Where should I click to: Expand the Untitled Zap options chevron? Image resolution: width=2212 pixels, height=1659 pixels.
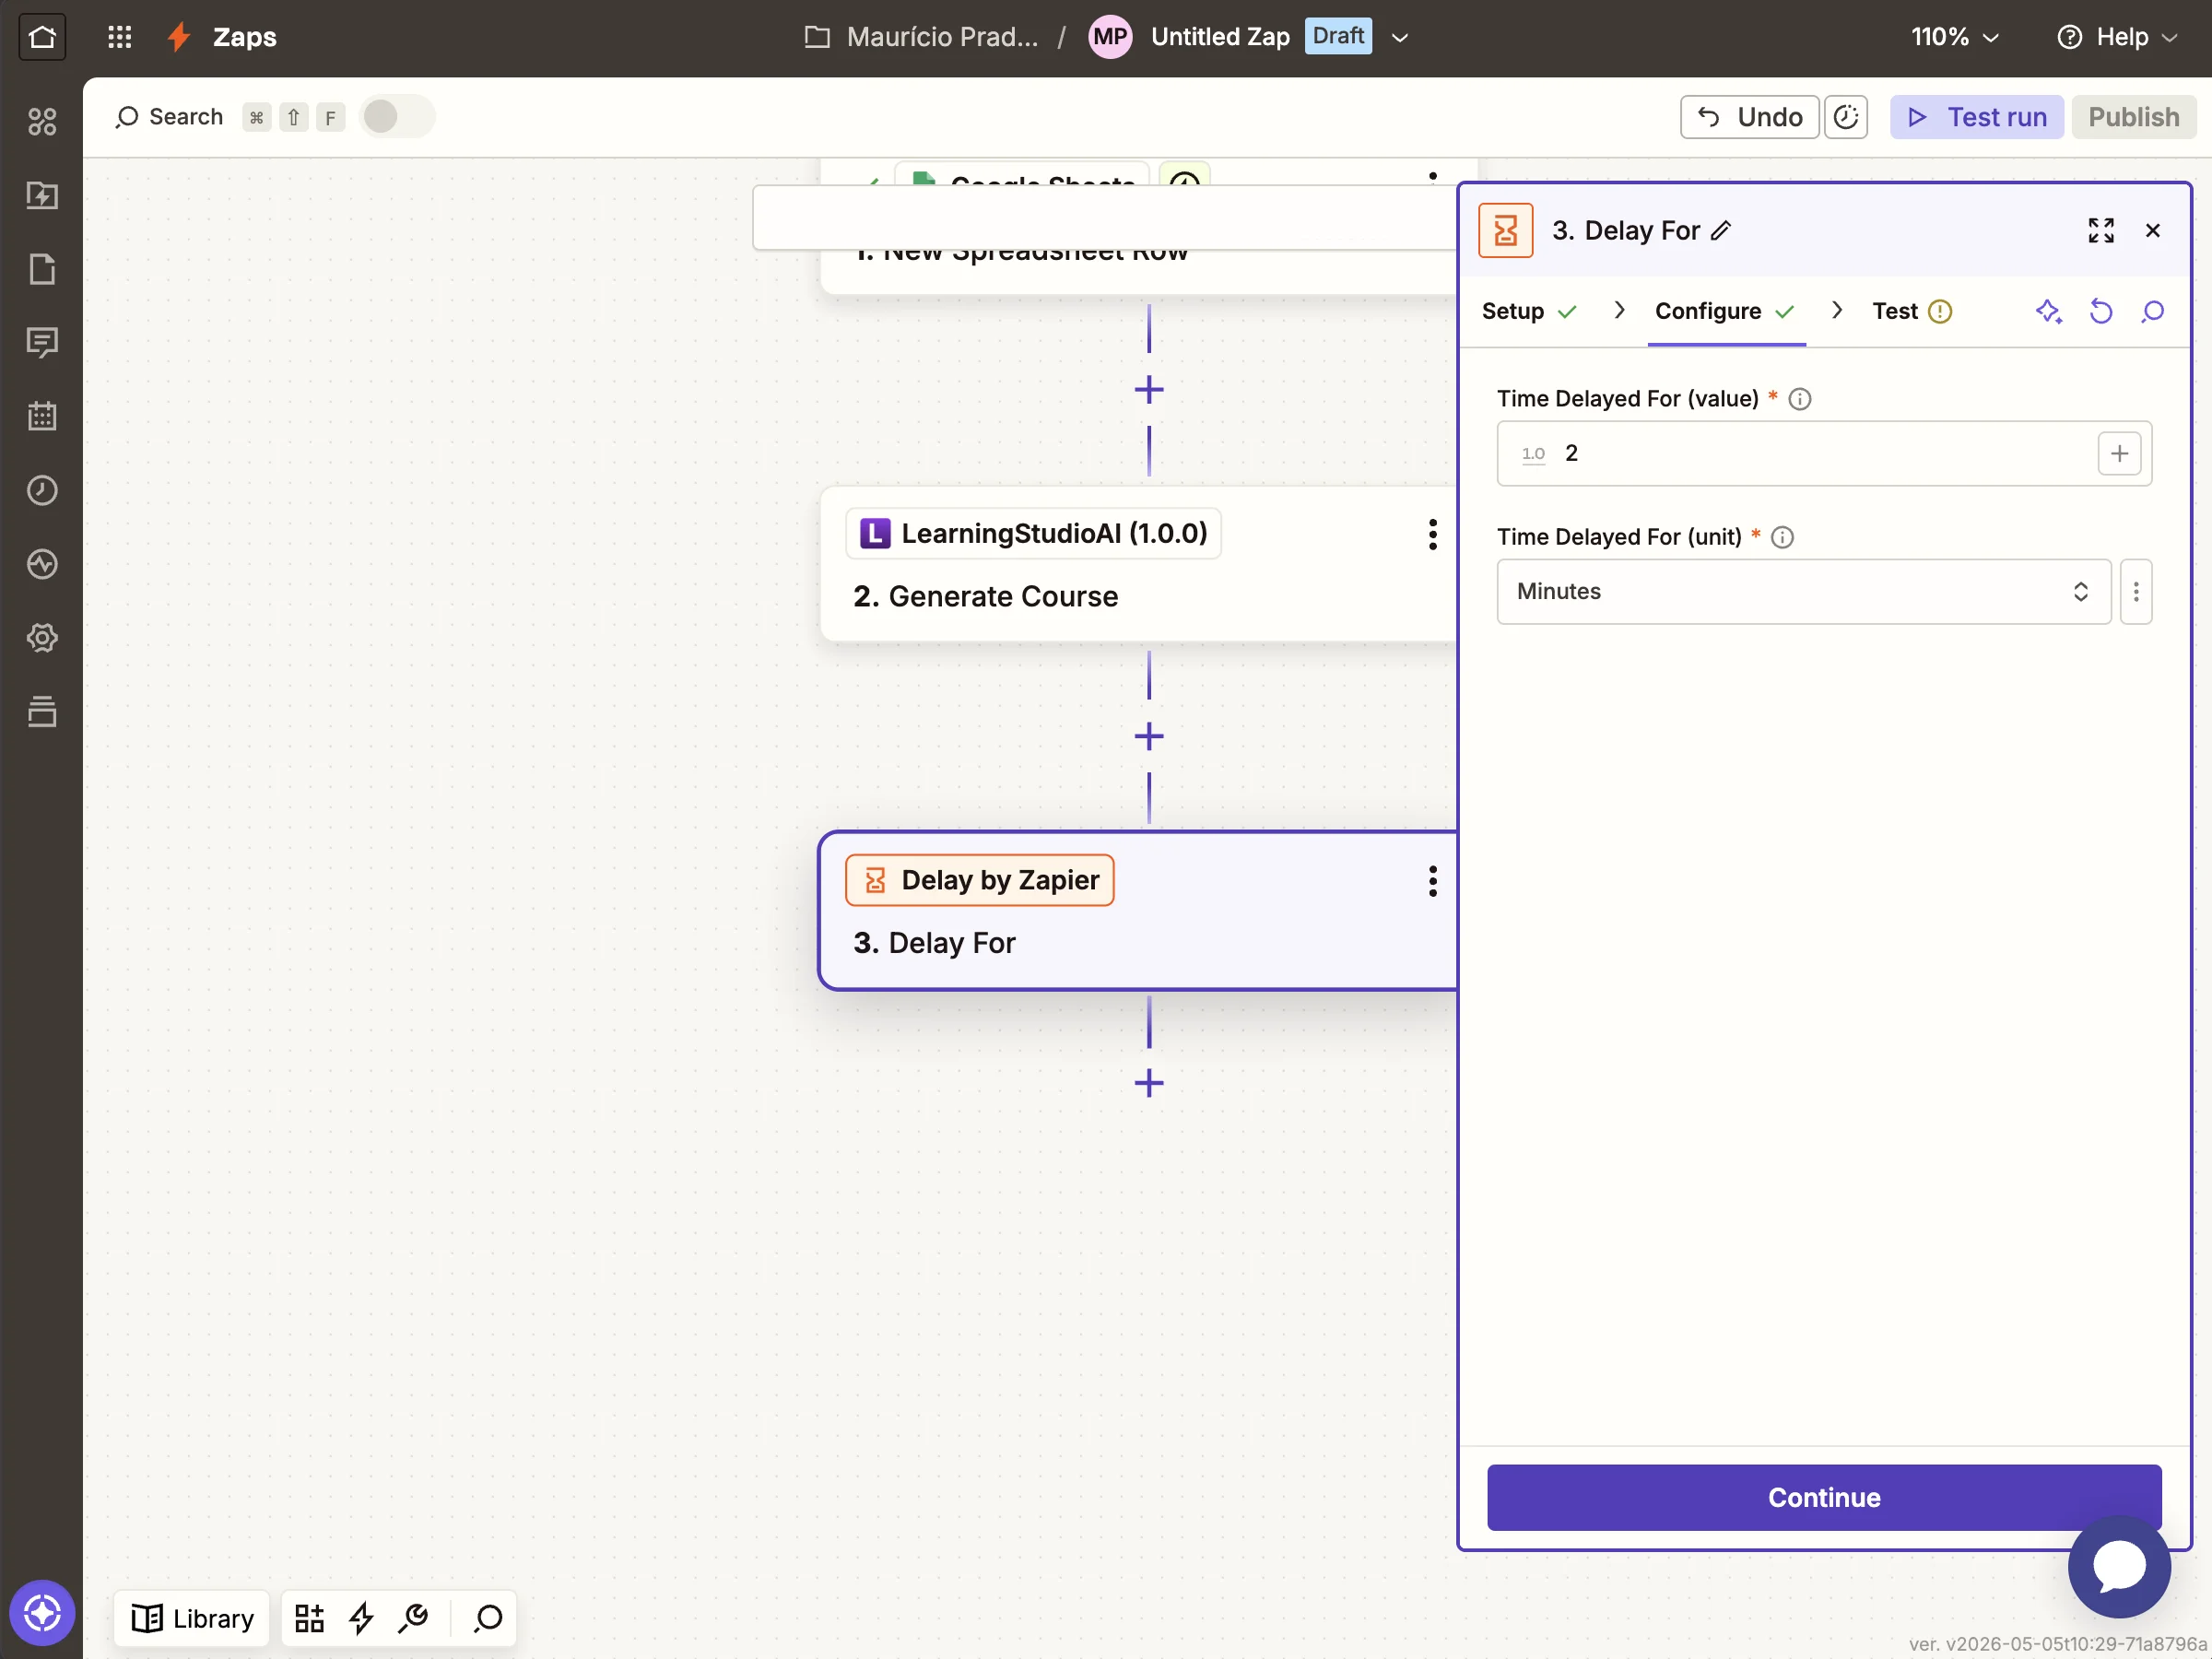tap(1400, 38)
